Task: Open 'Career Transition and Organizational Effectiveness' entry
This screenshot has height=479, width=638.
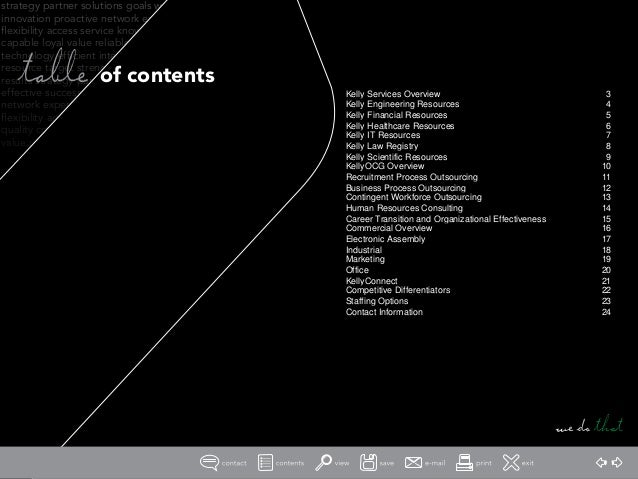Action: [x=446, y=219]
